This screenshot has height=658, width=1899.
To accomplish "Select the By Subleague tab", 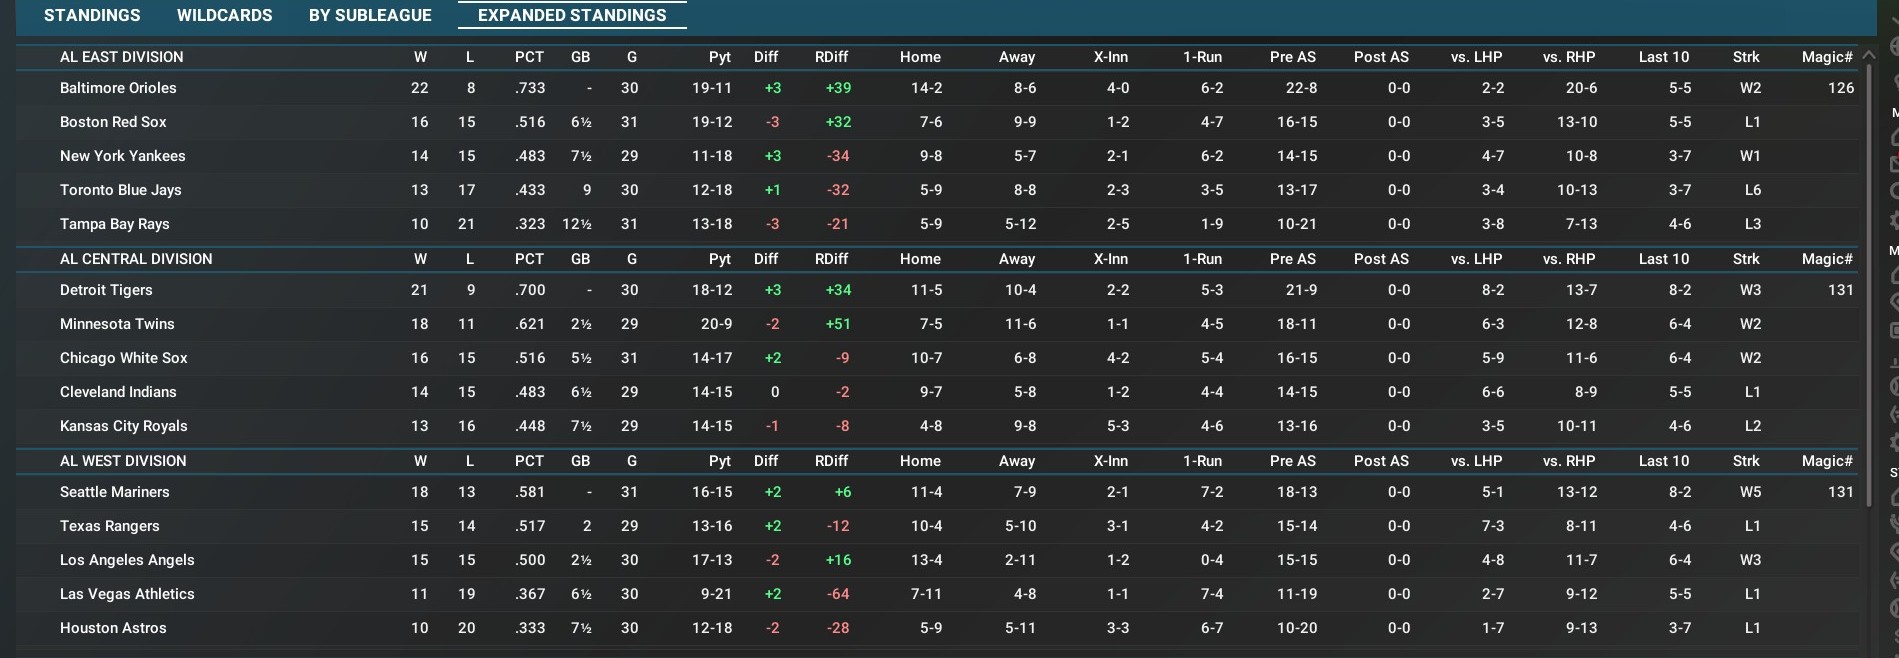I will point(370,15).
